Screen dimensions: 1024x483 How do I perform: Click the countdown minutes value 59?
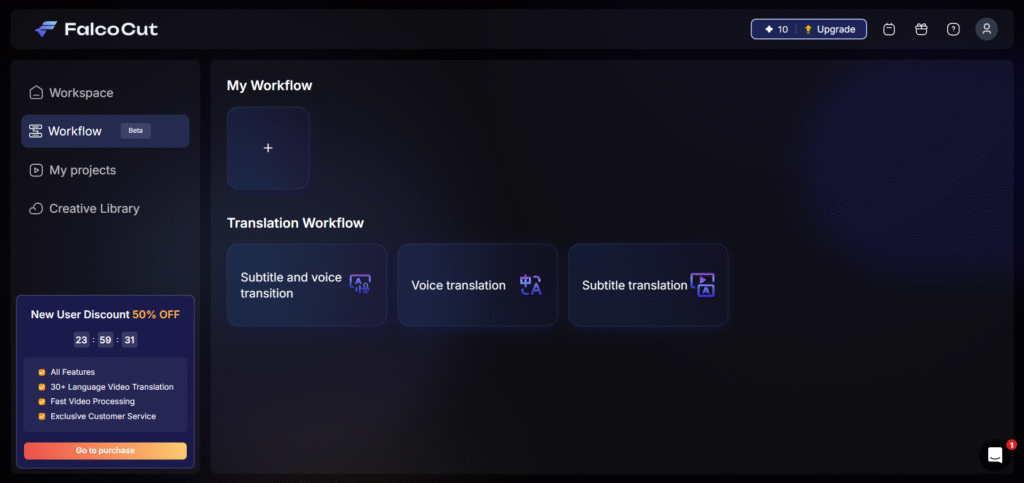(105, 340)
